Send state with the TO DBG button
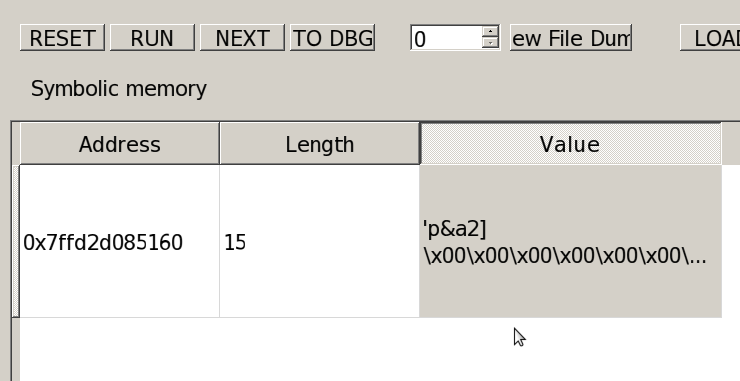This screenshot has height=381, width=740. [x=332, y=38]
